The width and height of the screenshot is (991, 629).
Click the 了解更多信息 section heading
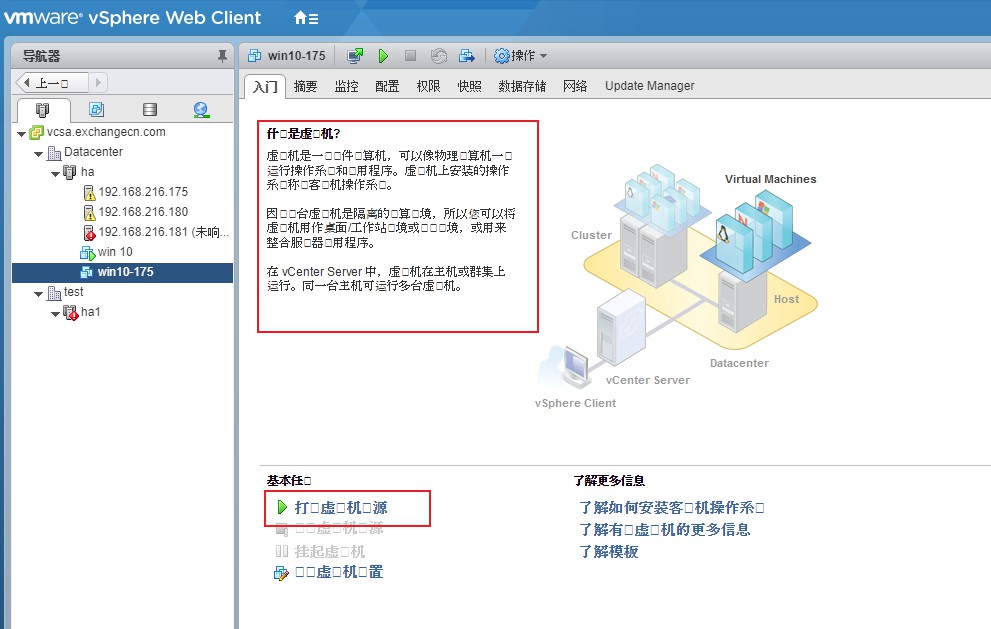(x=609, y=480)
